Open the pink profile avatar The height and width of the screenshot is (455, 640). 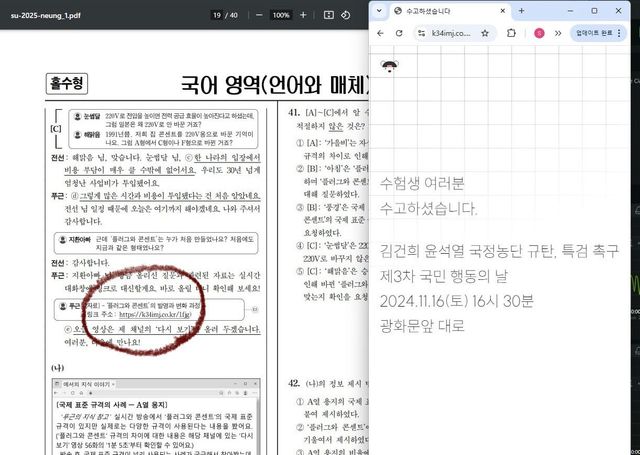[x=539, y=33]
